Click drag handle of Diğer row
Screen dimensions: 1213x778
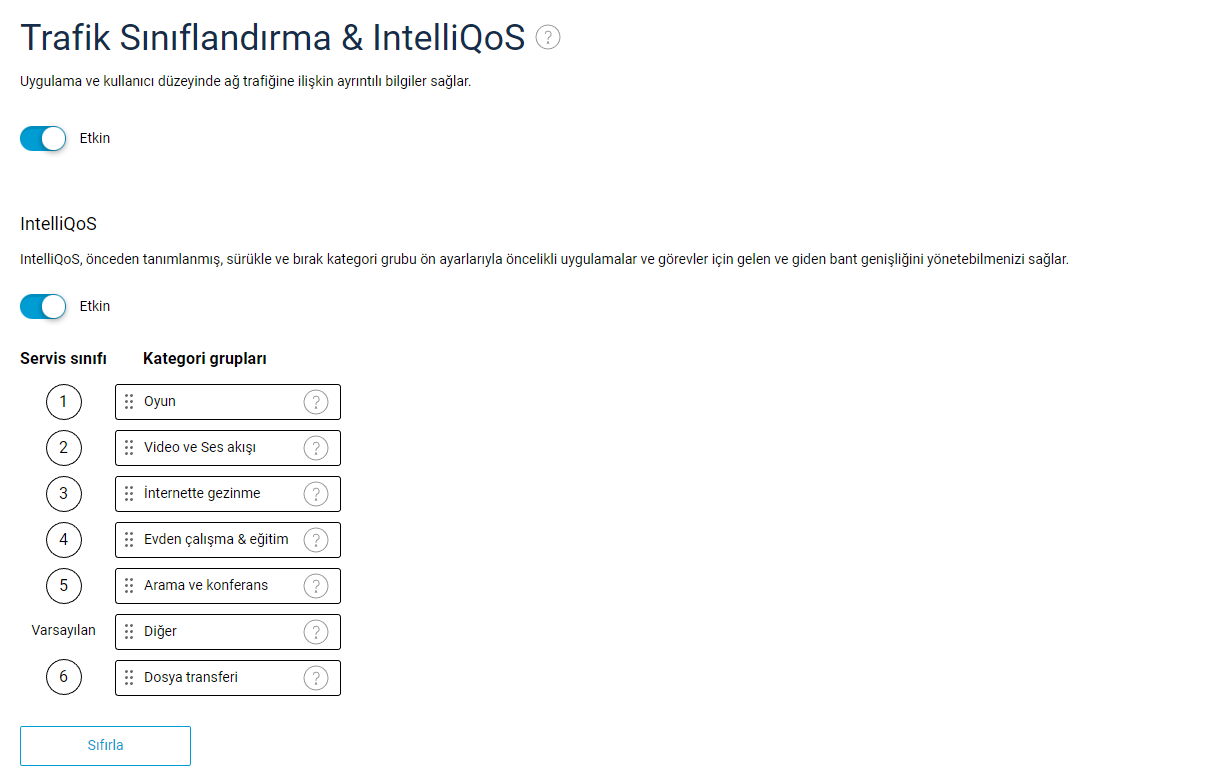pos(129,632)
